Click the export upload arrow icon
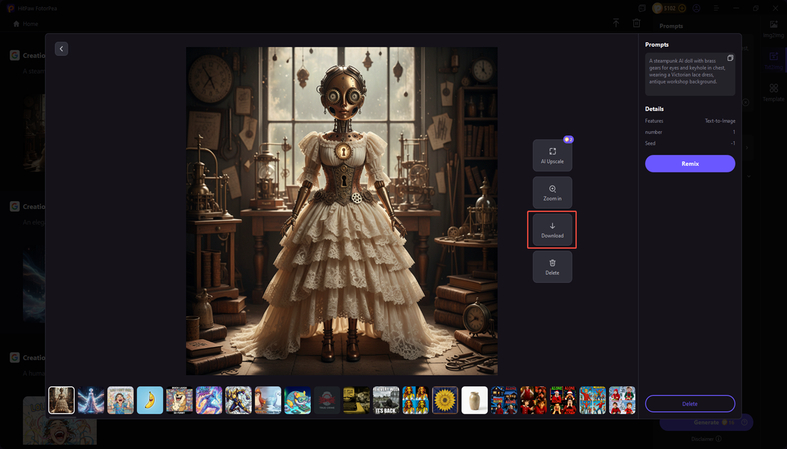The image size is (787, 449). click(x=616, y=23)
